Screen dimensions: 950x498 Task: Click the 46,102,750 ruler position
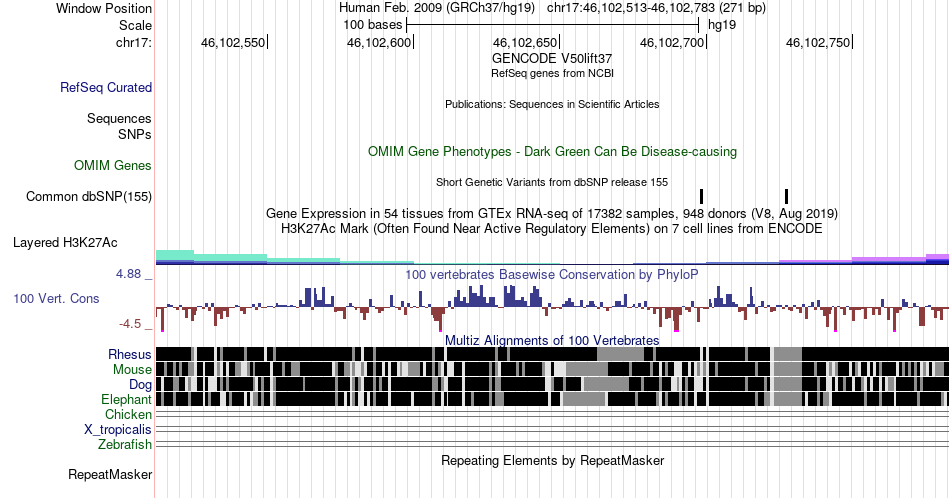click(x=819, y=42)
